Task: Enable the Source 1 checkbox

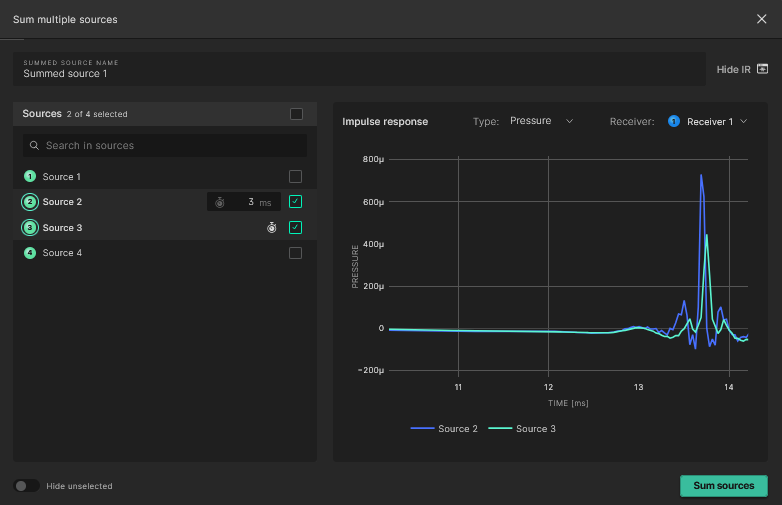Action: (x=295, y=177)
